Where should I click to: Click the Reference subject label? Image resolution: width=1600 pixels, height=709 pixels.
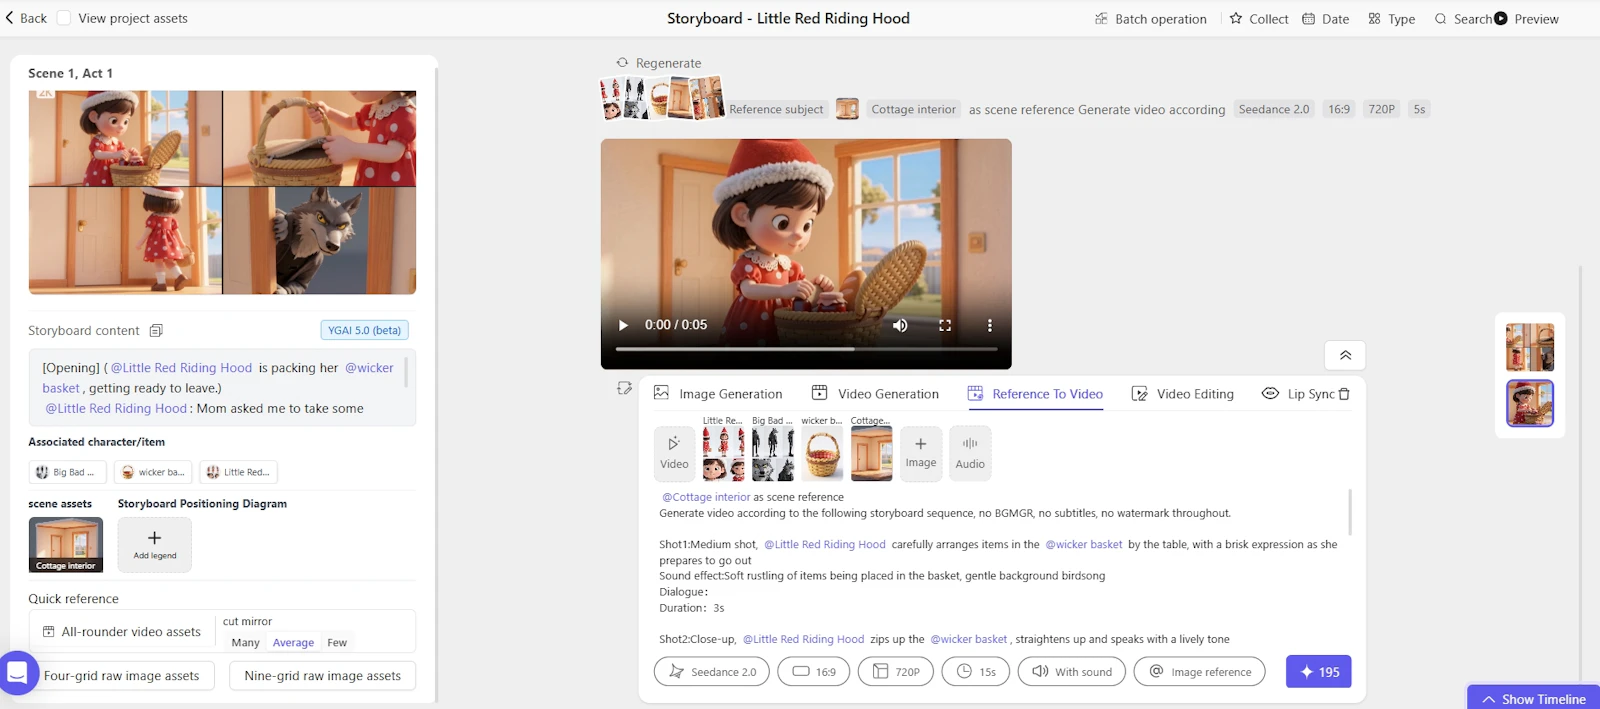click(776, 110)
